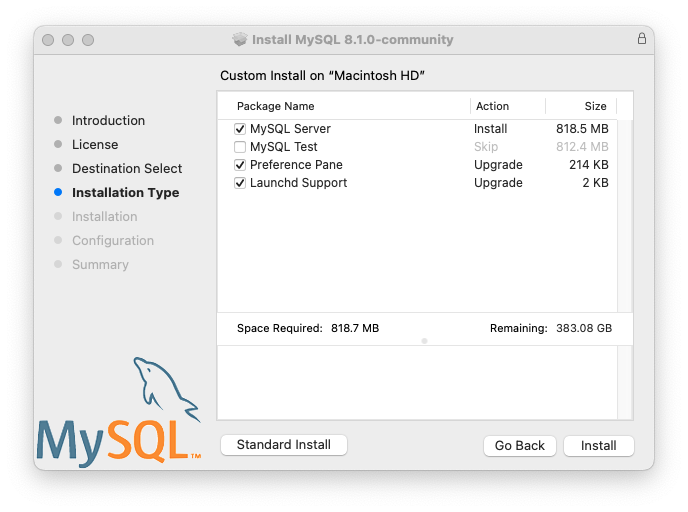
Task: Click the package list vertical scrollbar
Action: 625,215
